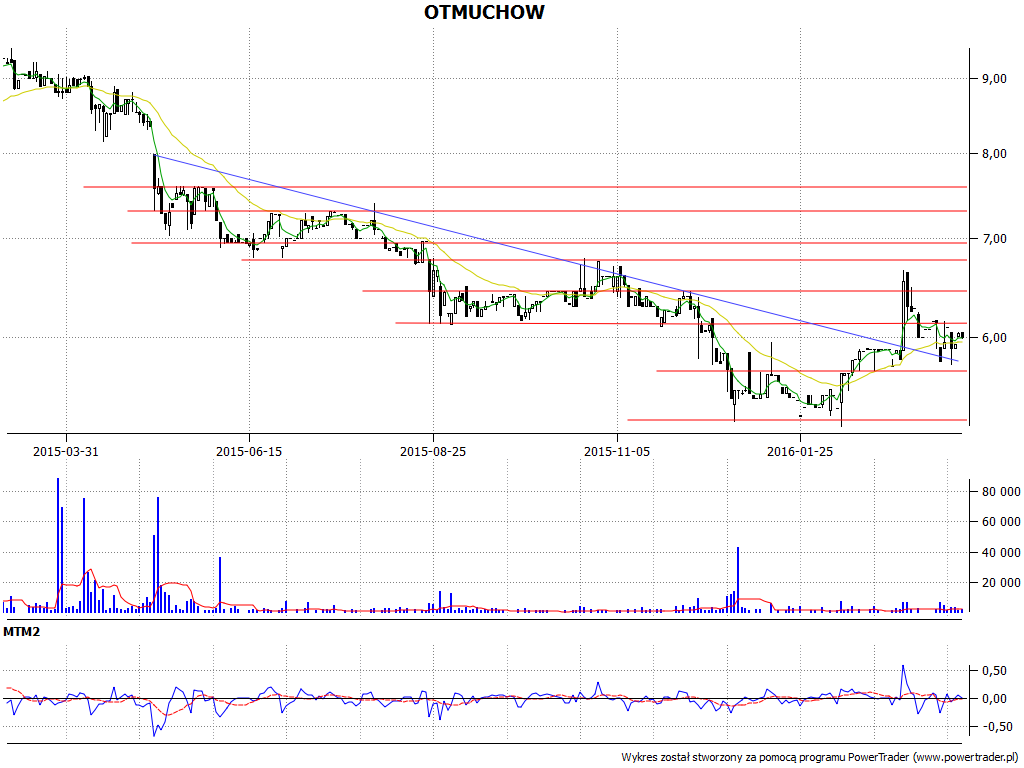
Task: Click the MTM2 indicator label
Action: point(22,632)
